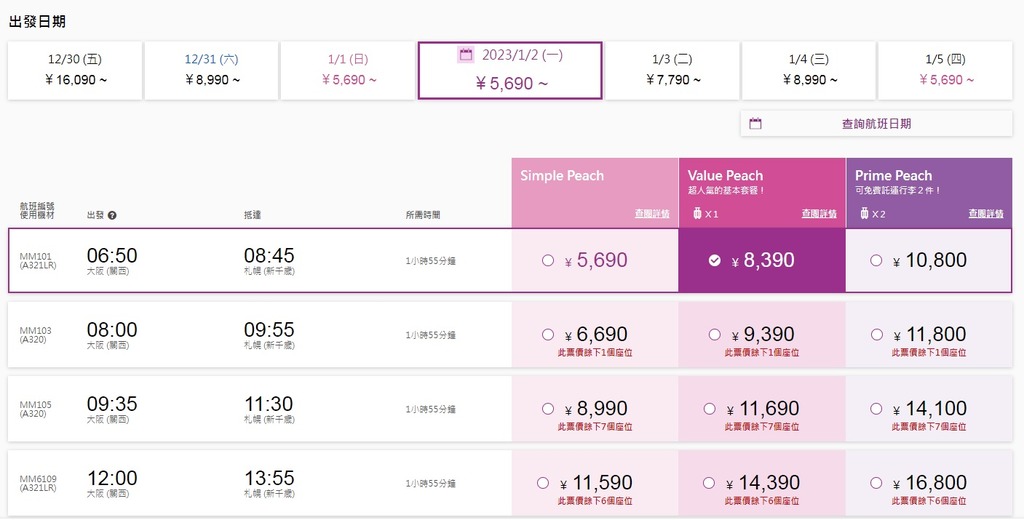Click the calendar icon beside 查詢航班日期
This screenshot has height=520, width=1024.
click(755, 123)
